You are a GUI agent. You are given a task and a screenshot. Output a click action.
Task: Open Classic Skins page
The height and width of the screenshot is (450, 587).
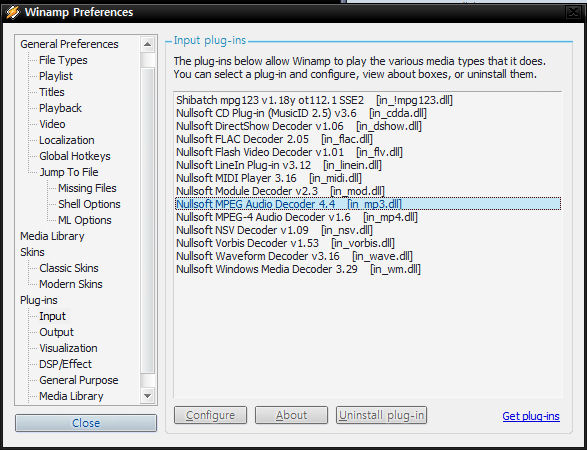coord(69,268)
